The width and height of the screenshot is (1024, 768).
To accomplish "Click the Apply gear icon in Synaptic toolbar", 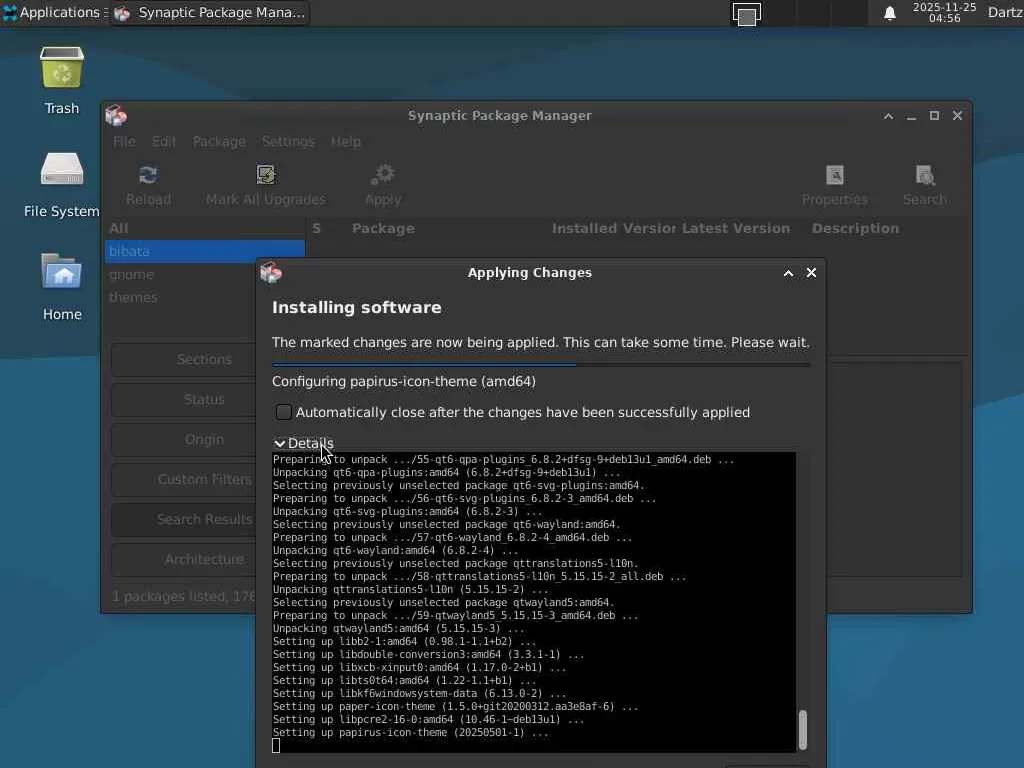I will click(x=383, y=175).
